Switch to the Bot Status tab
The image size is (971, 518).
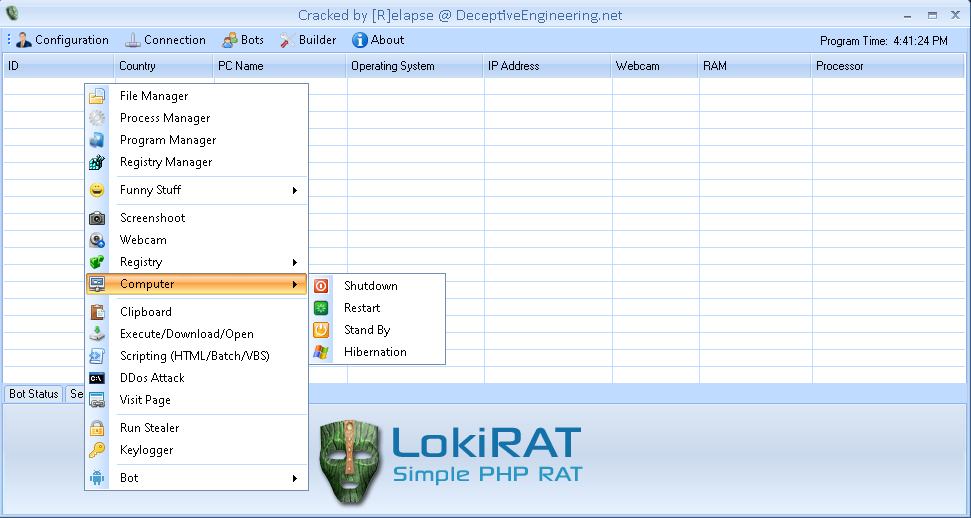pyautogui.click(x=33, y=394)
